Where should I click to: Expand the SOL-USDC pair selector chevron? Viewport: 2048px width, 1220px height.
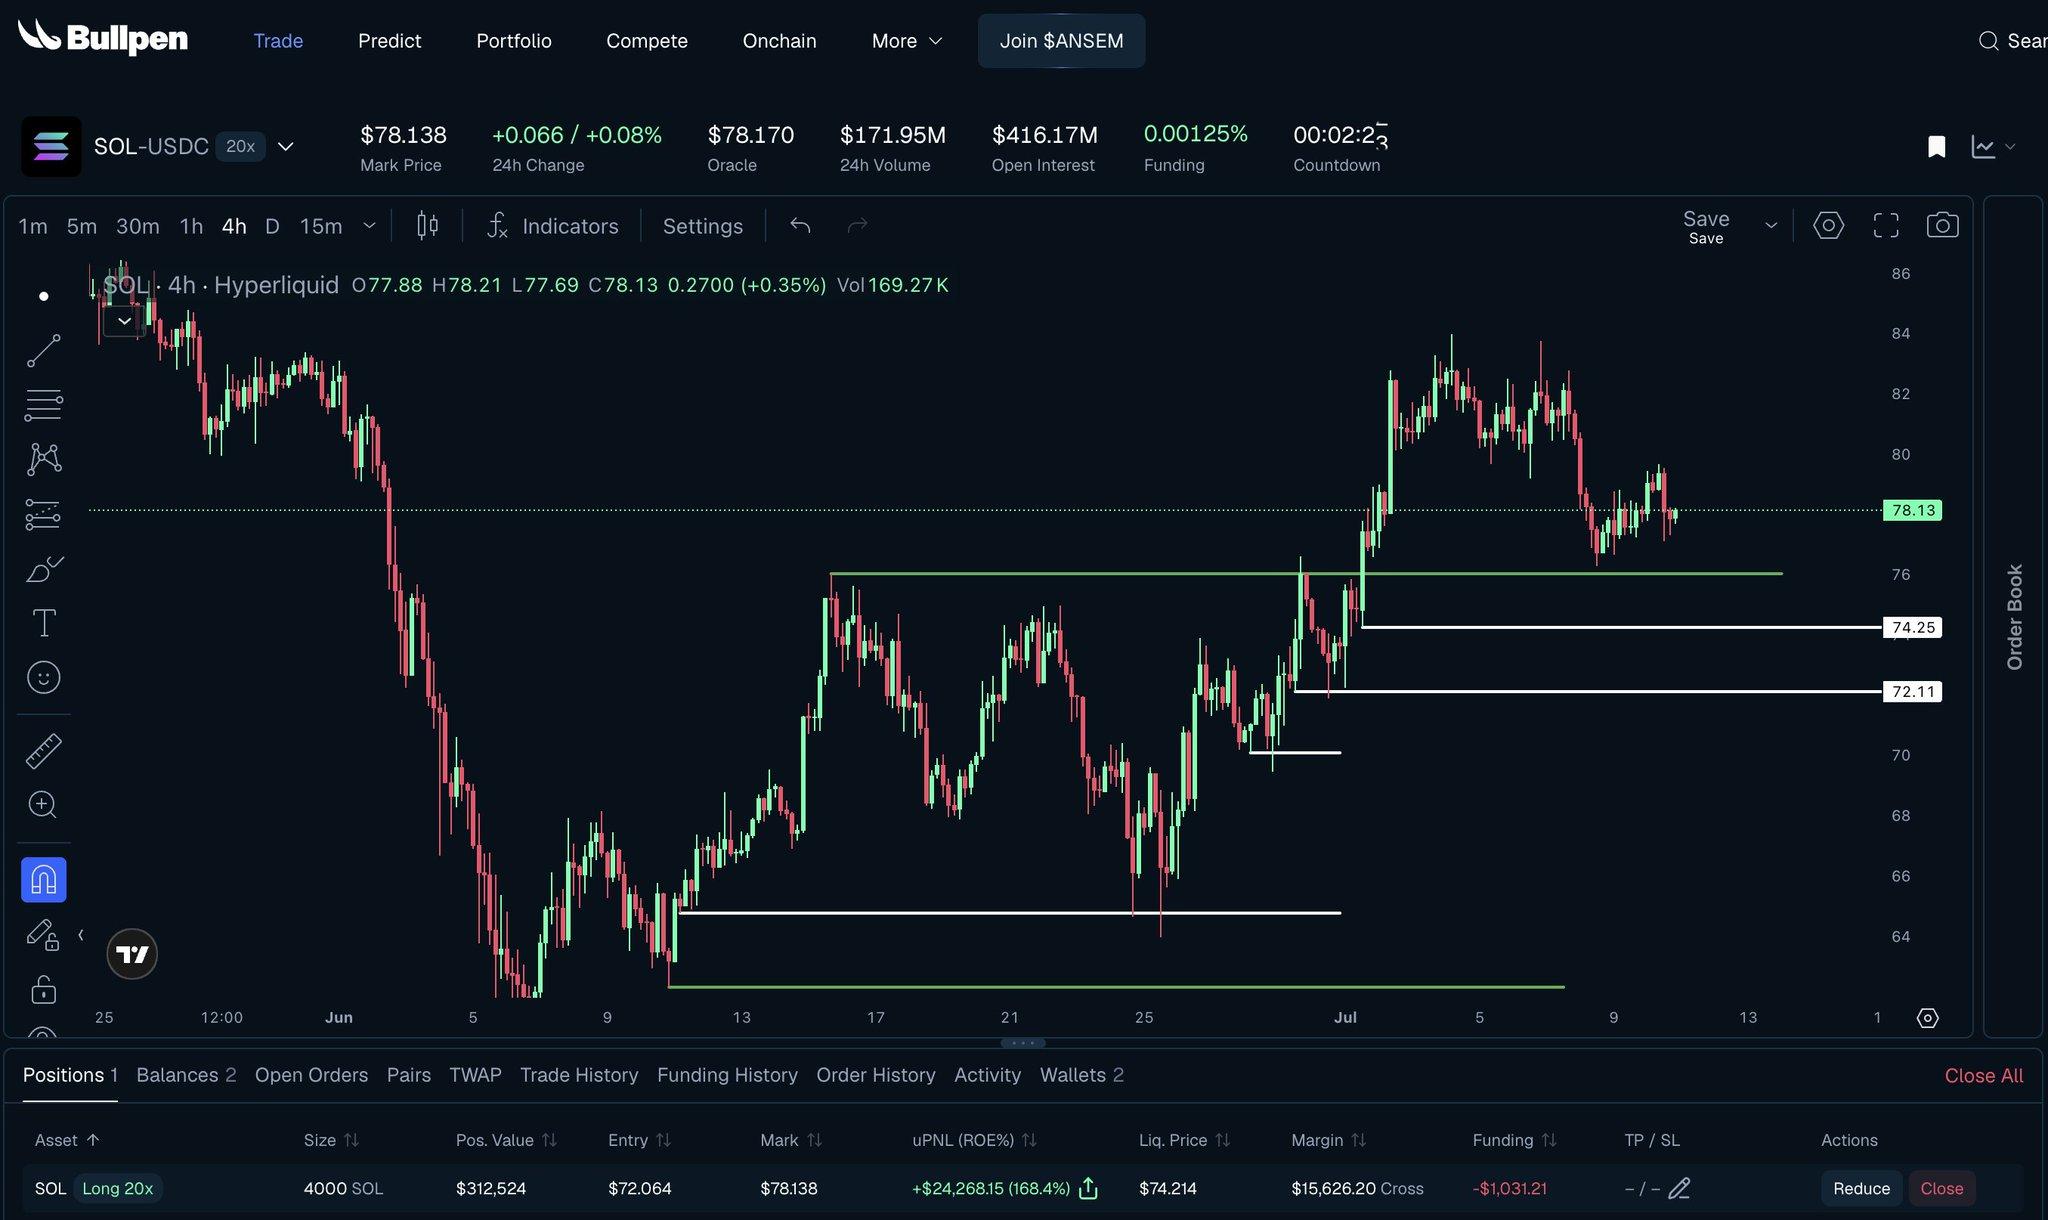pos(286,147)
